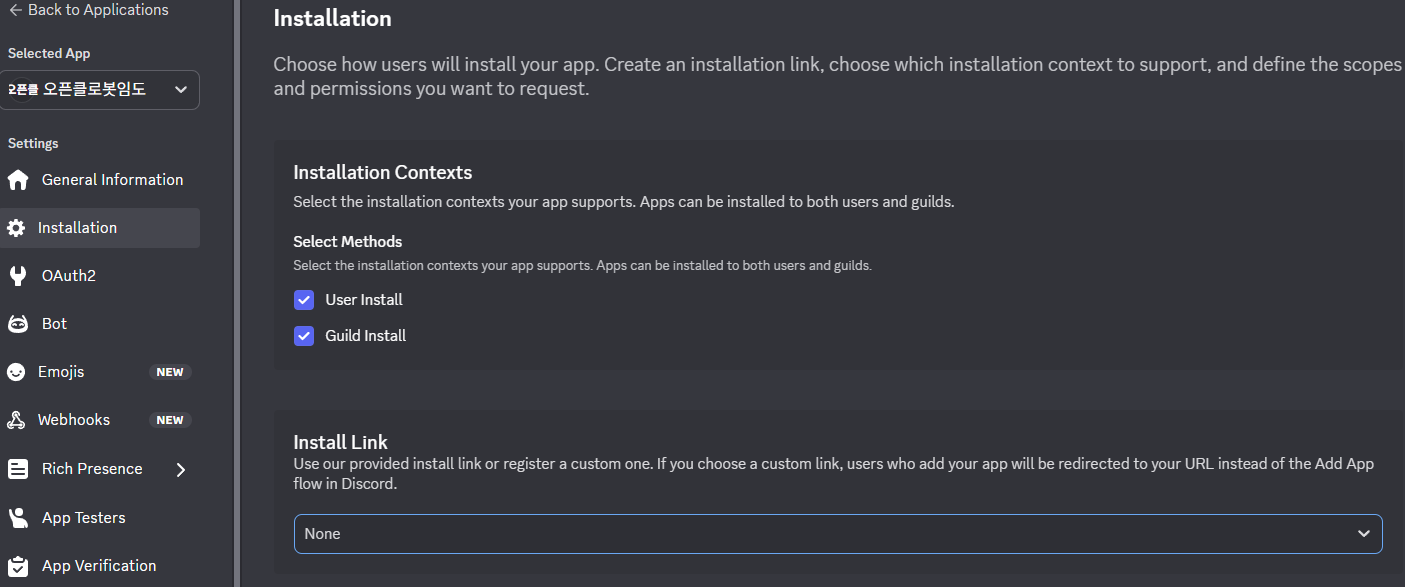Go back to Applications arrow link
1405x587 pixels.
(88, 10)
